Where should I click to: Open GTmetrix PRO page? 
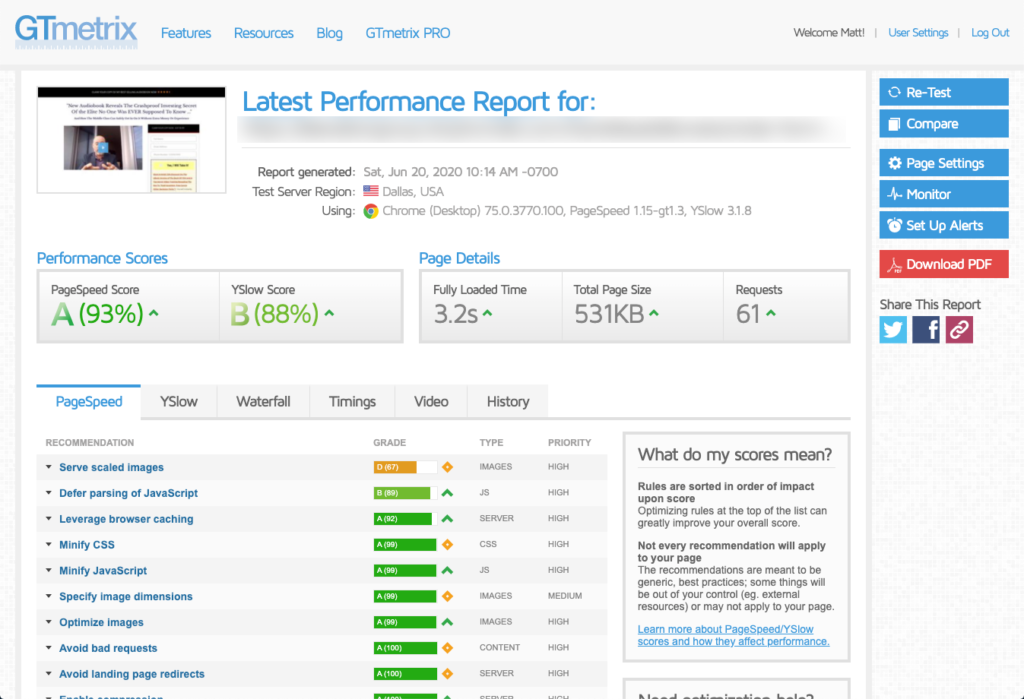point(408,33)
